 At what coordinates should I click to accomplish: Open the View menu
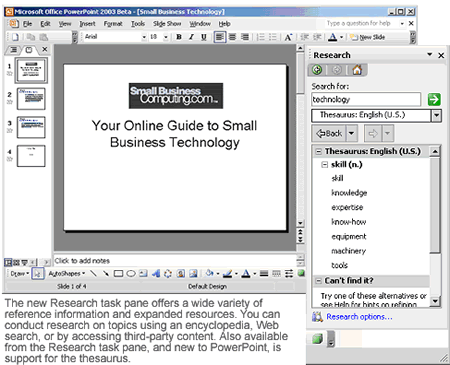point(65,24)
